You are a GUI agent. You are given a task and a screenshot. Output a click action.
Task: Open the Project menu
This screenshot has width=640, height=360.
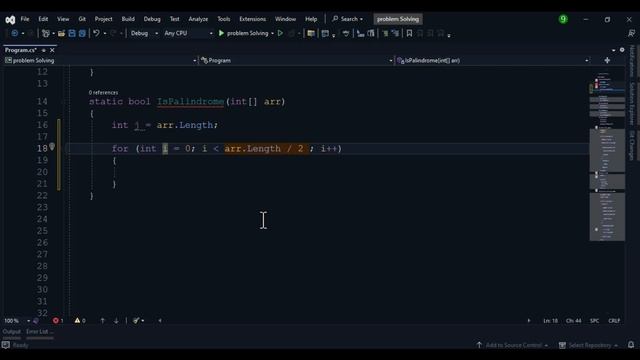(x=103, y=19)
